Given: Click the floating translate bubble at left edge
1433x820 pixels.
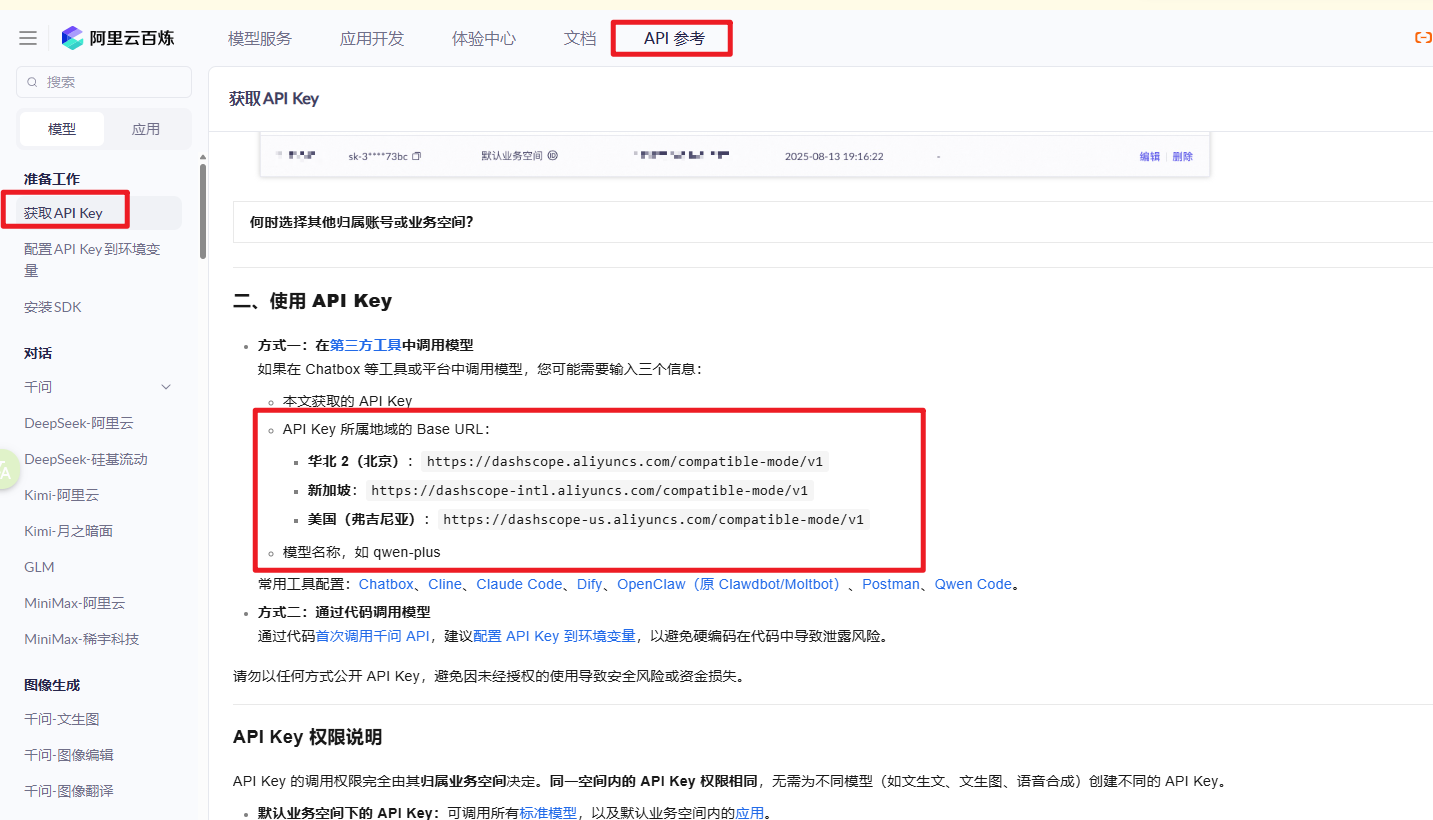Looking at the screenshot, I should click(6, 470).
